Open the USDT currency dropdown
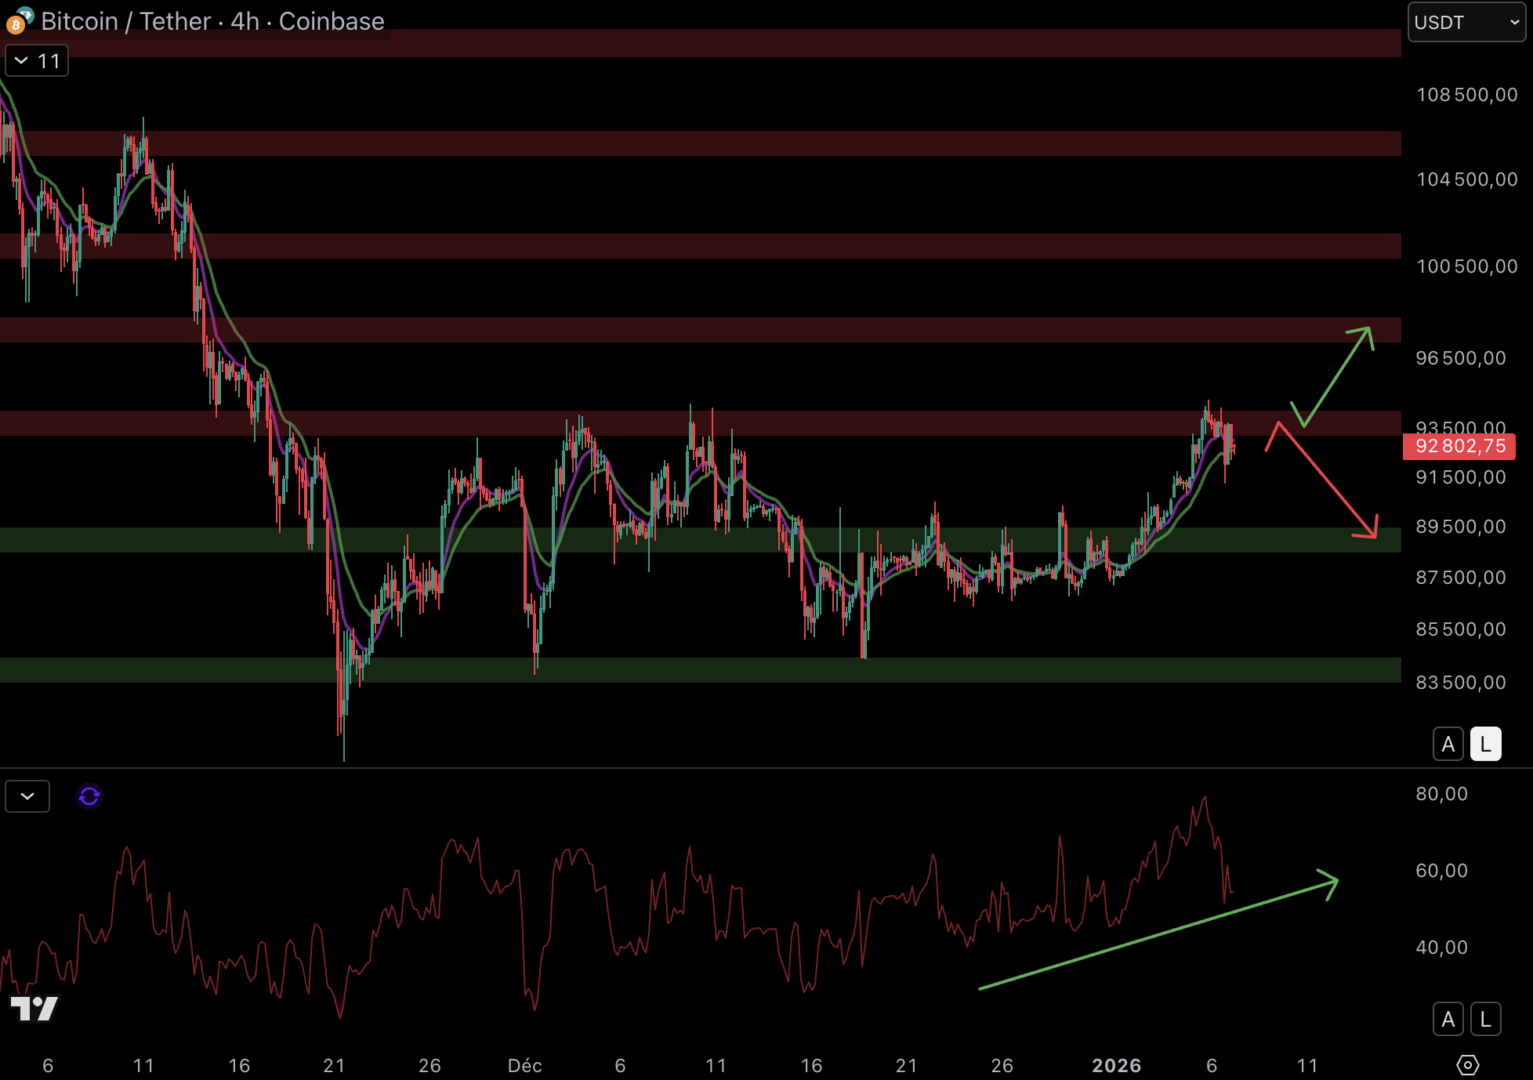1533x1080 pixels. (1466, 22)
